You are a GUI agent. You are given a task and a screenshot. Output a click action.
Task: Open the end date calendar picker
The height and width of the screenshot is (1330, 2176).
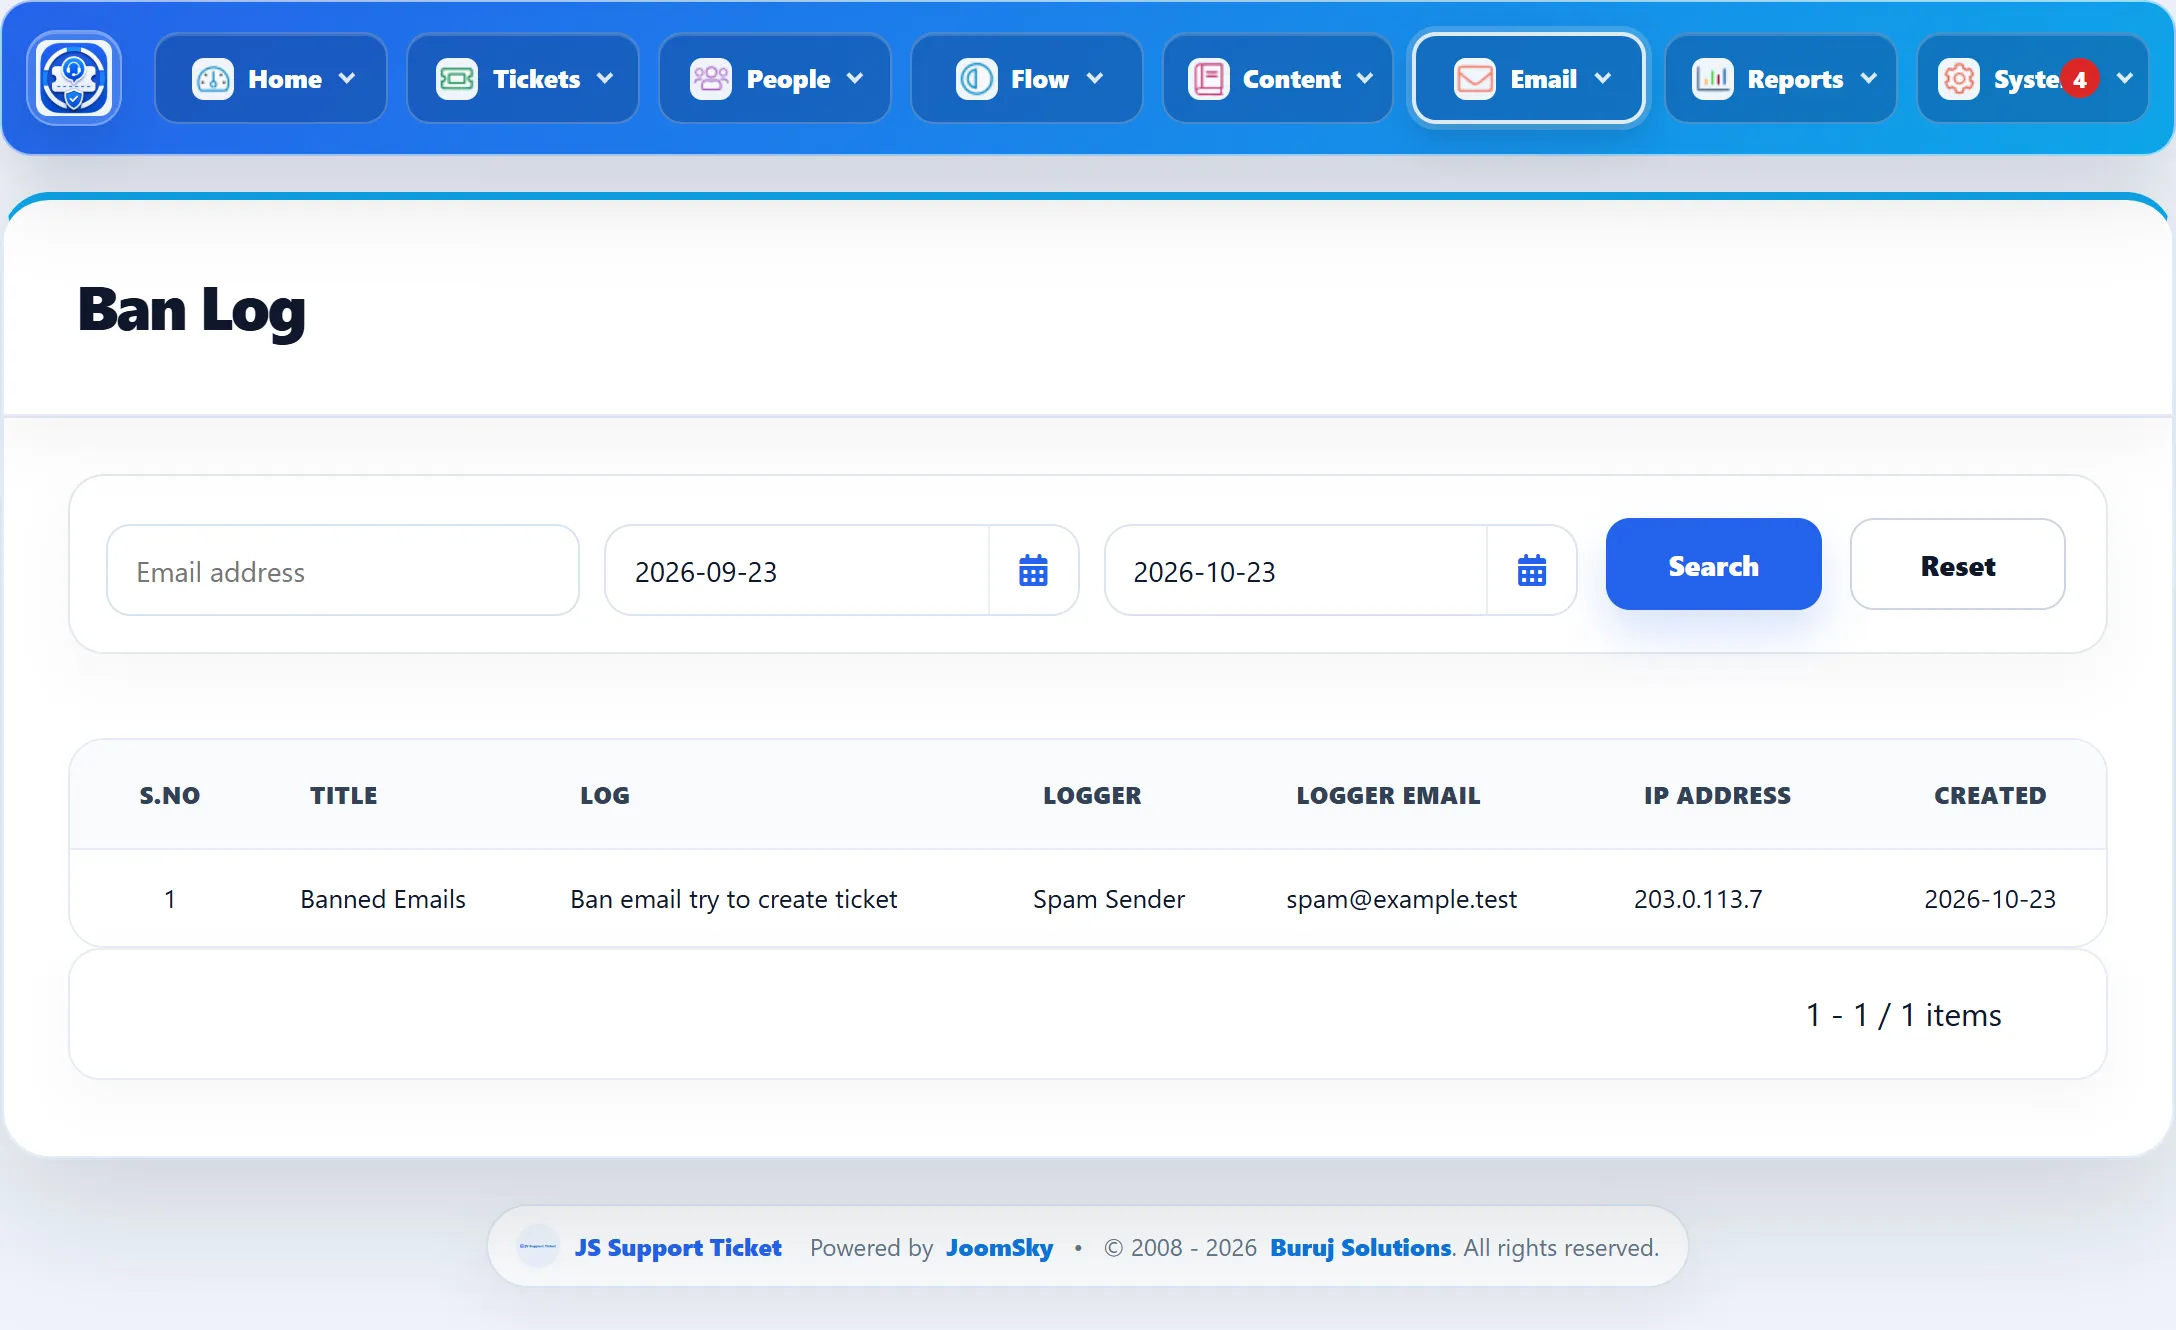pos(1532,571)
